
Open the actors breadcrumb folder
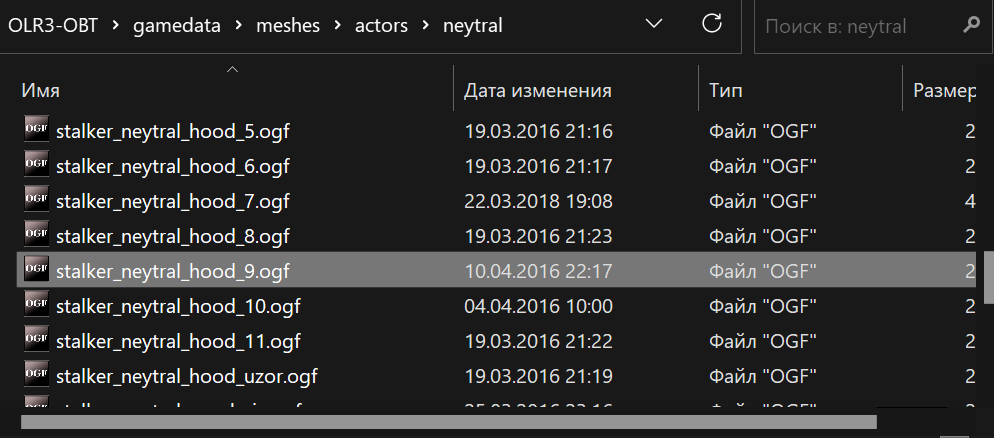click(x=381, y=25)
